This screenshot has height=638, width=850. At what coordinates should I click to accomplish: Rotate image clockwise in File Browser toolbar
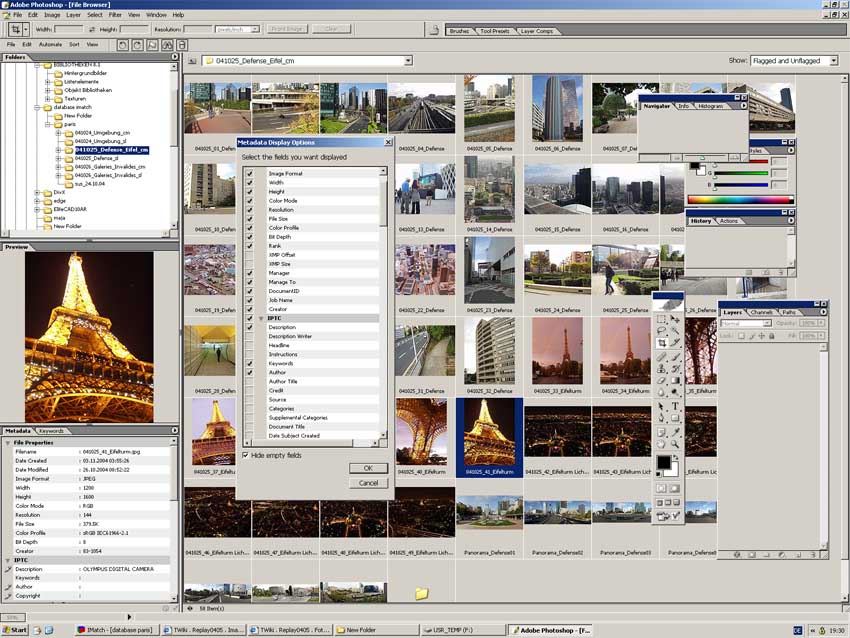point(138,45)
